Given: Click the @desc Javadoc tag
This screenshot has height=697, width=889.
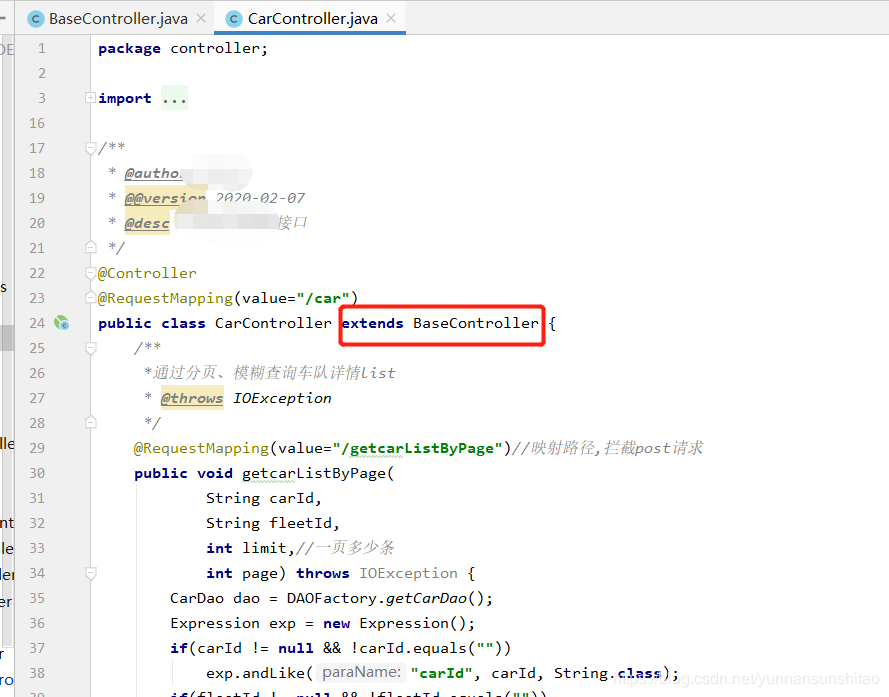Looking at the screenshot, I should tap(147, 223).
